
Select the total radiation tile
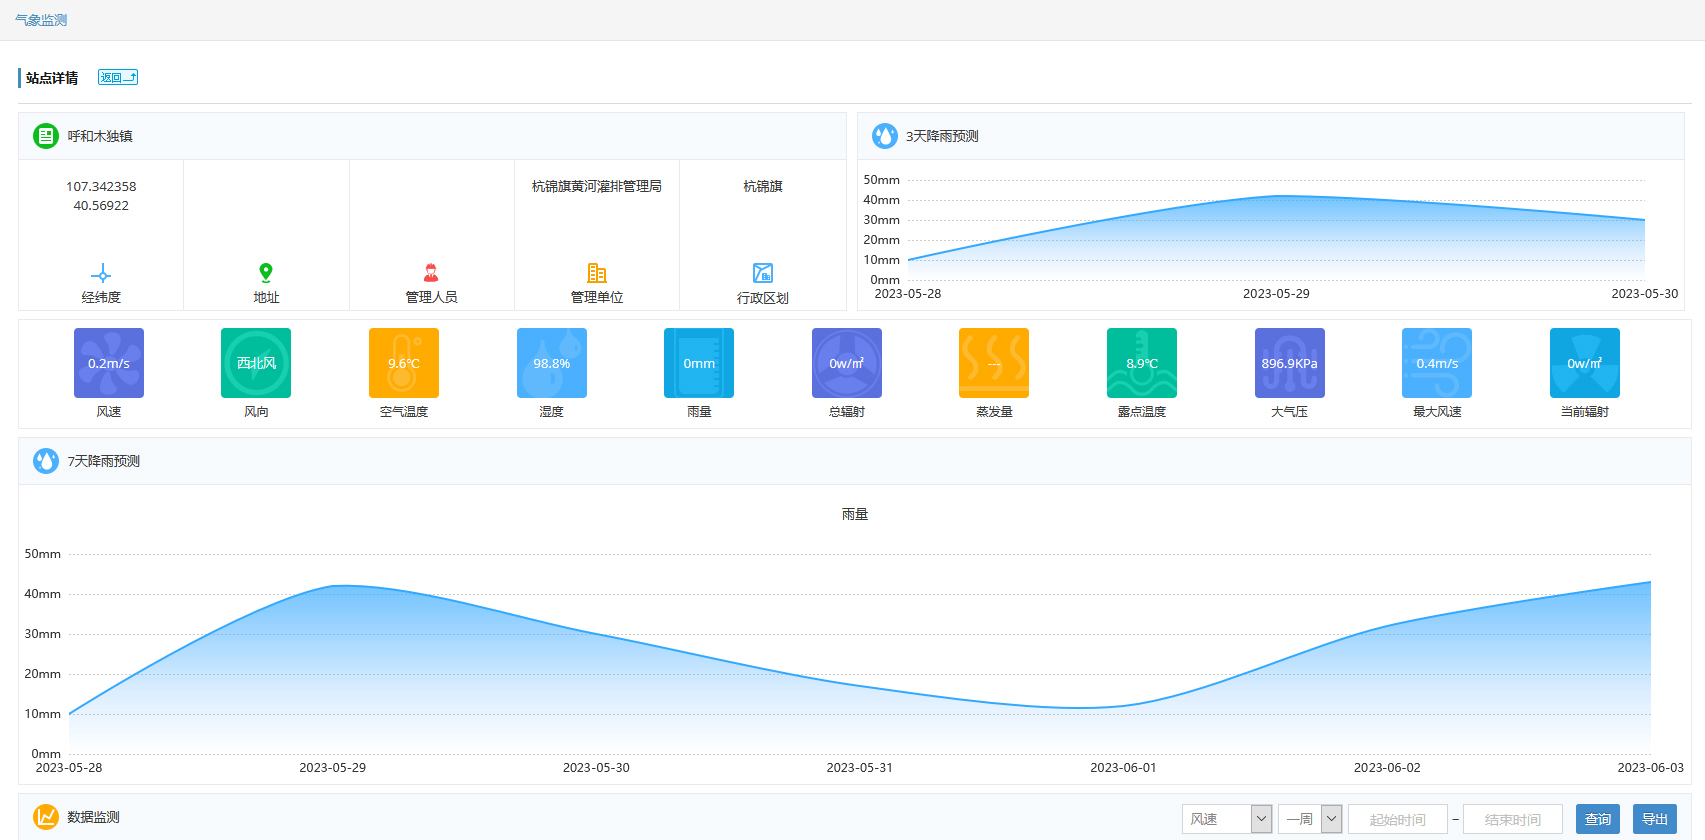[846, 363]
